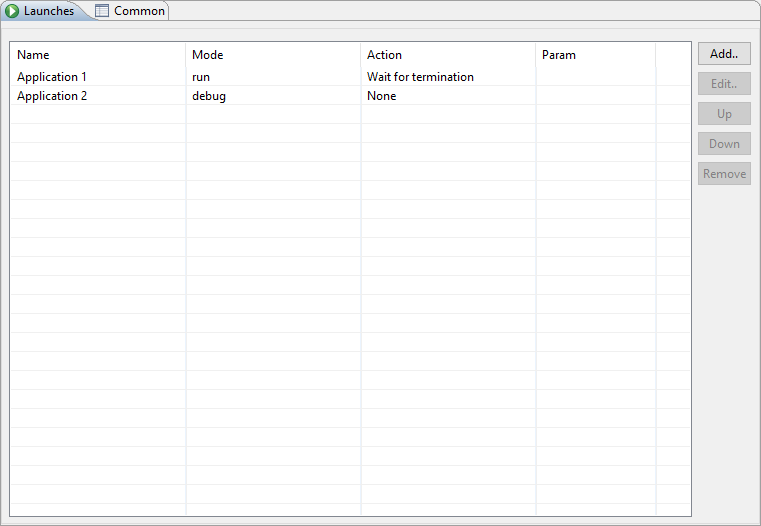Click the Add.. button
The height and width of the screenshot is (526, 761).
tap(724, 54)
